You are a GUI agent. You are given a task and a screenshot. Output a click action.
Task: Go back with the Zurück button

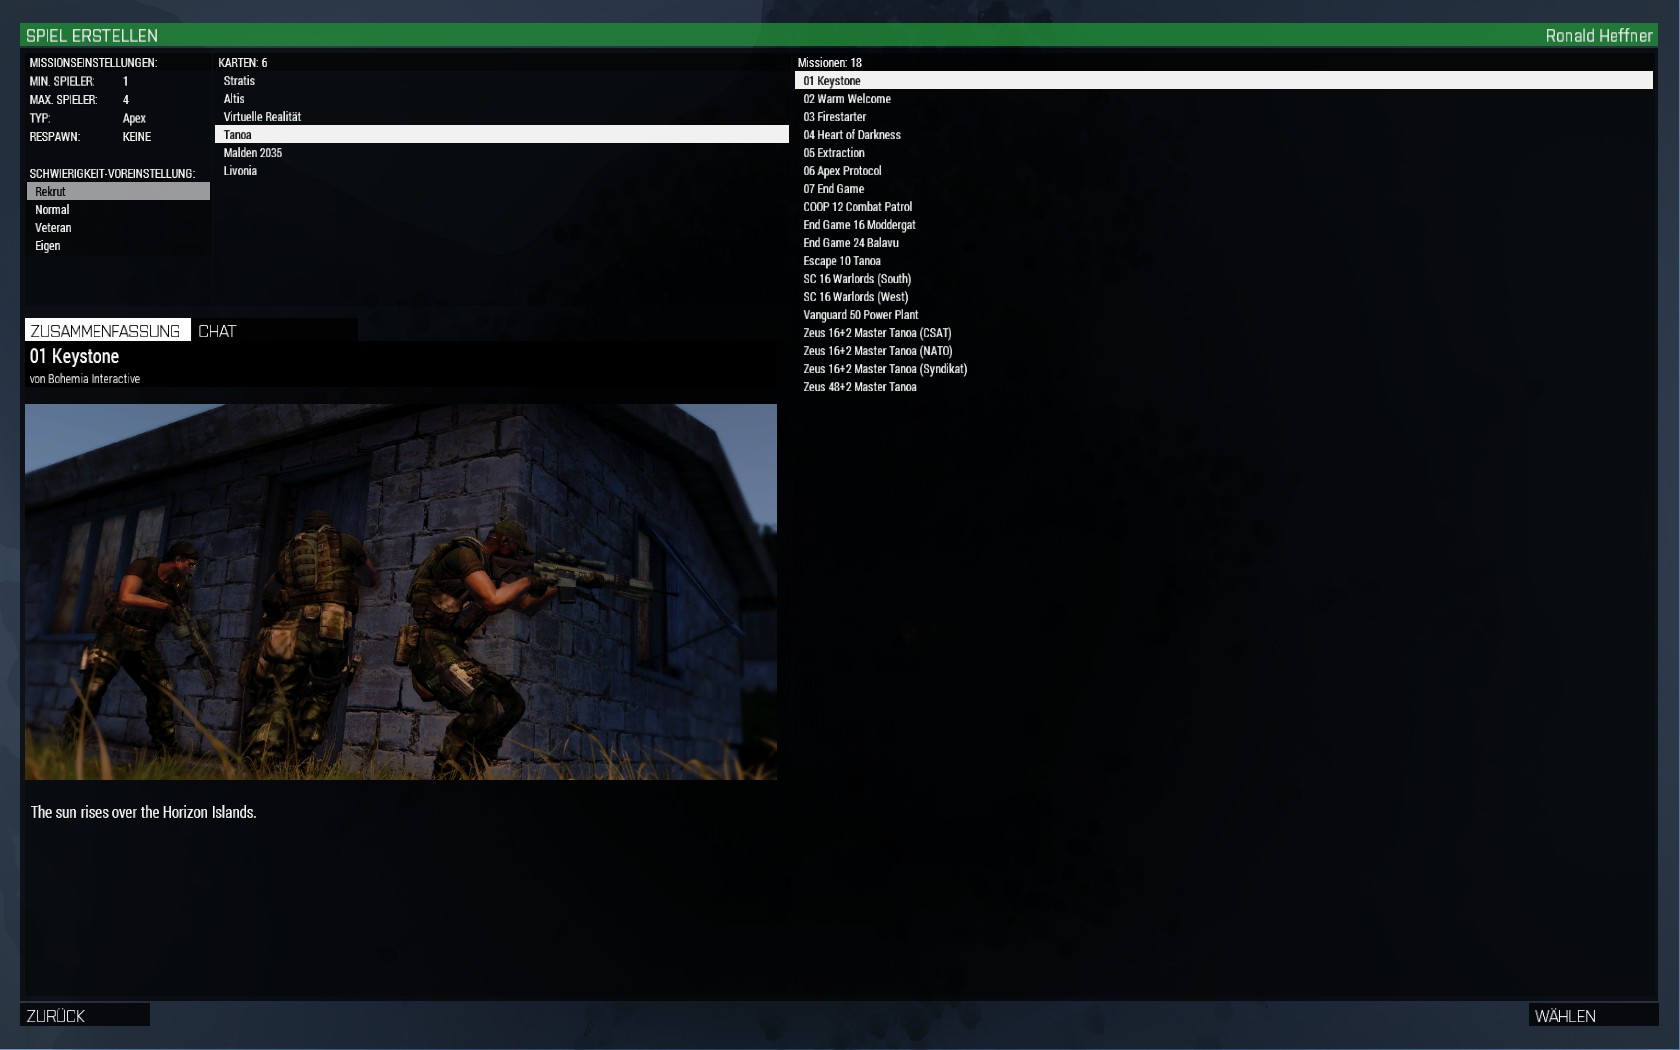pyautogui.click(x=85, y=1015)
